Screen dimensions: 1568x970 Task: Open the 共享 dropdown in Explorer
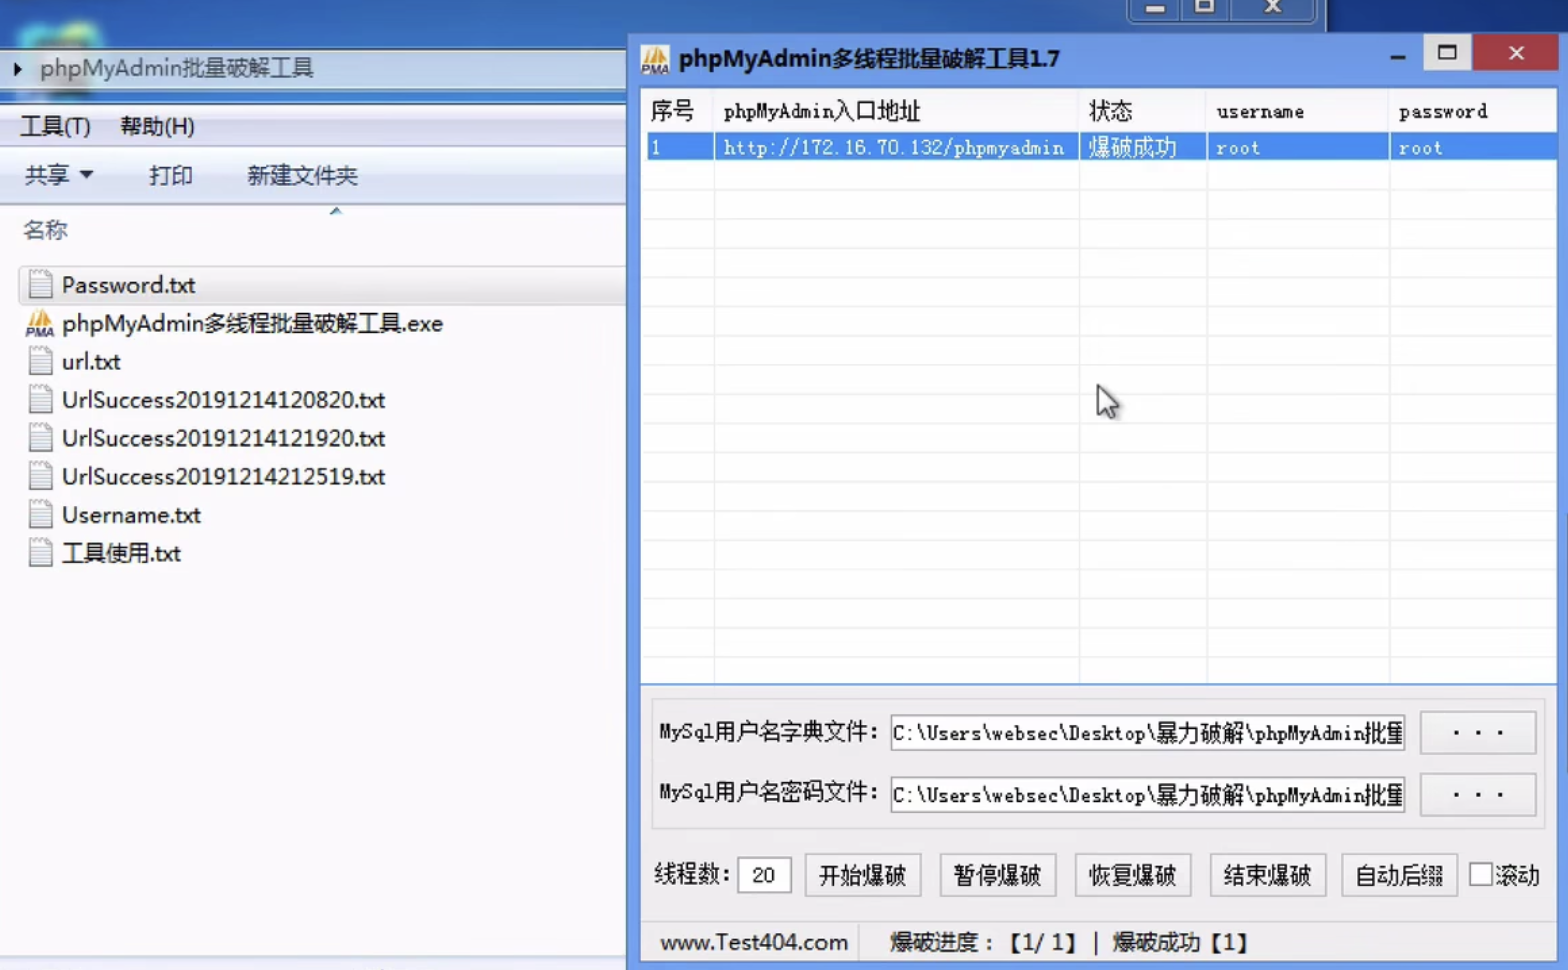pyautogui.click(x=59, y=175)
